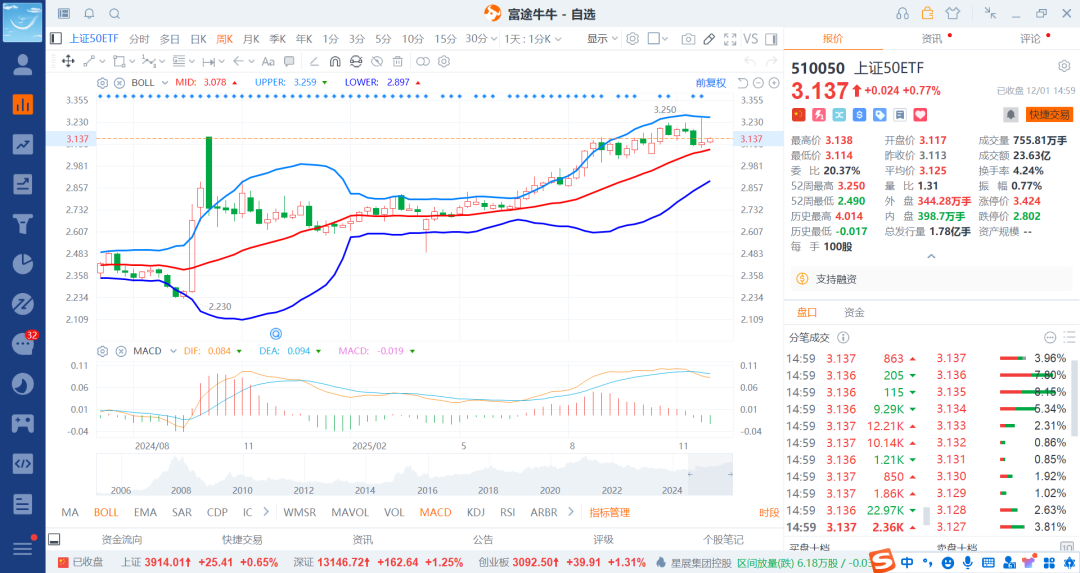Enter full-screen chart mode
1080x573 pixels.
pos(730,39)
